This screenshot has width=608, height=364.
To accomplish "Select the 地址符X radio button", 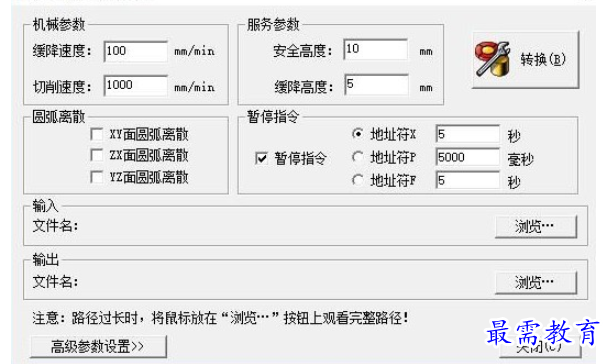I will coord(358,134).
